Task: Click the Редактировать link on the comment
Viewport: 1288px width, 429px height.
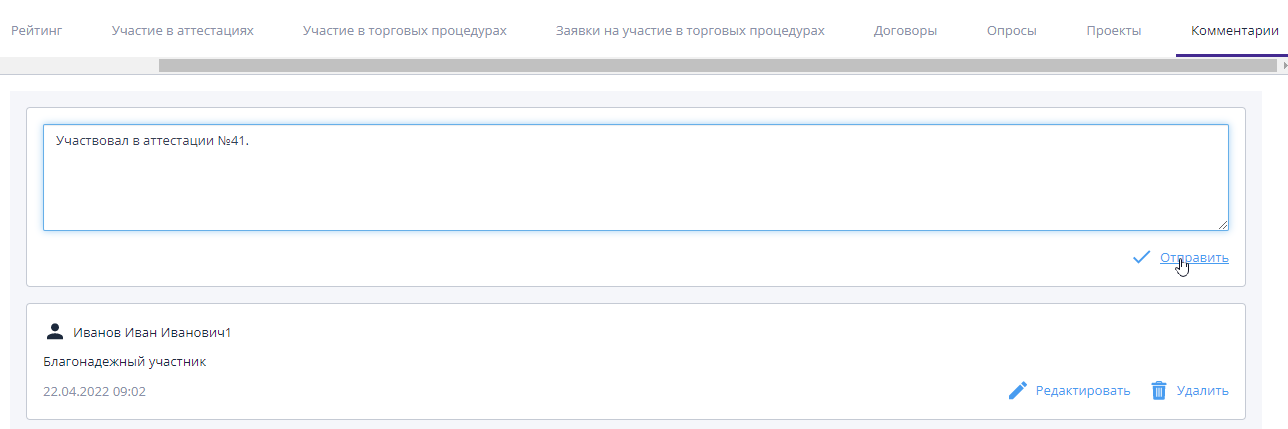Action: pos(1083,391)
